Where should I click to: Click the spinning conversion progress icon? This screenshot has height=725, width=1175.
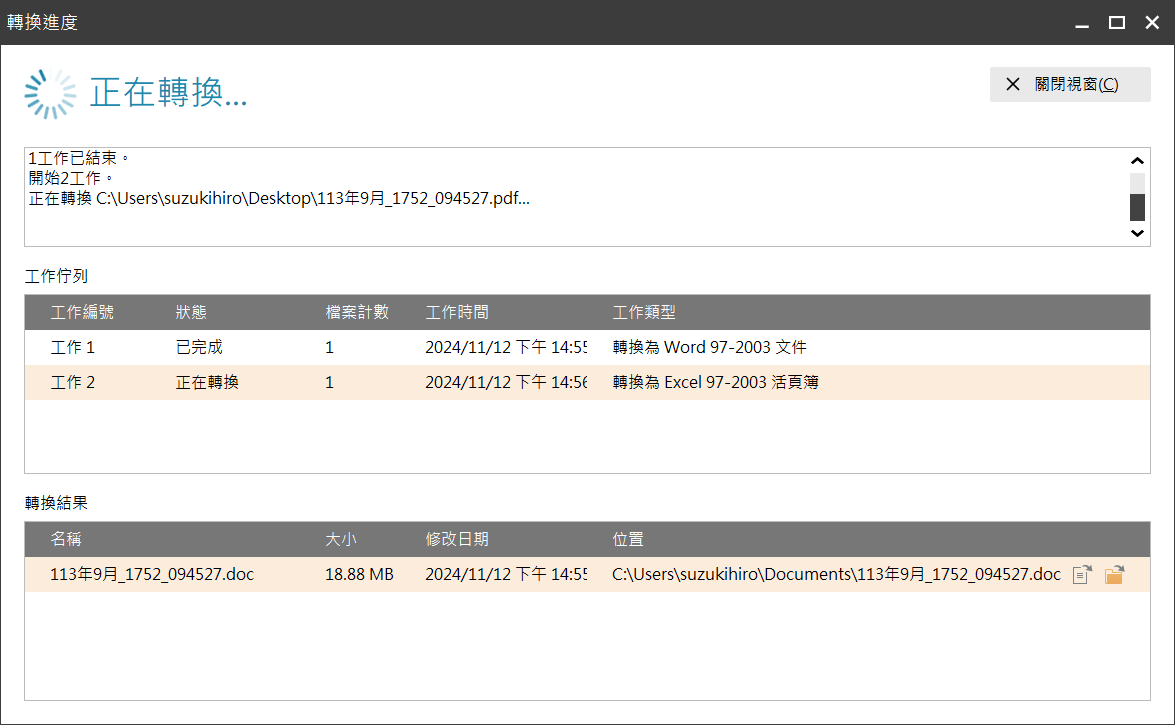(x=50, y=94)
